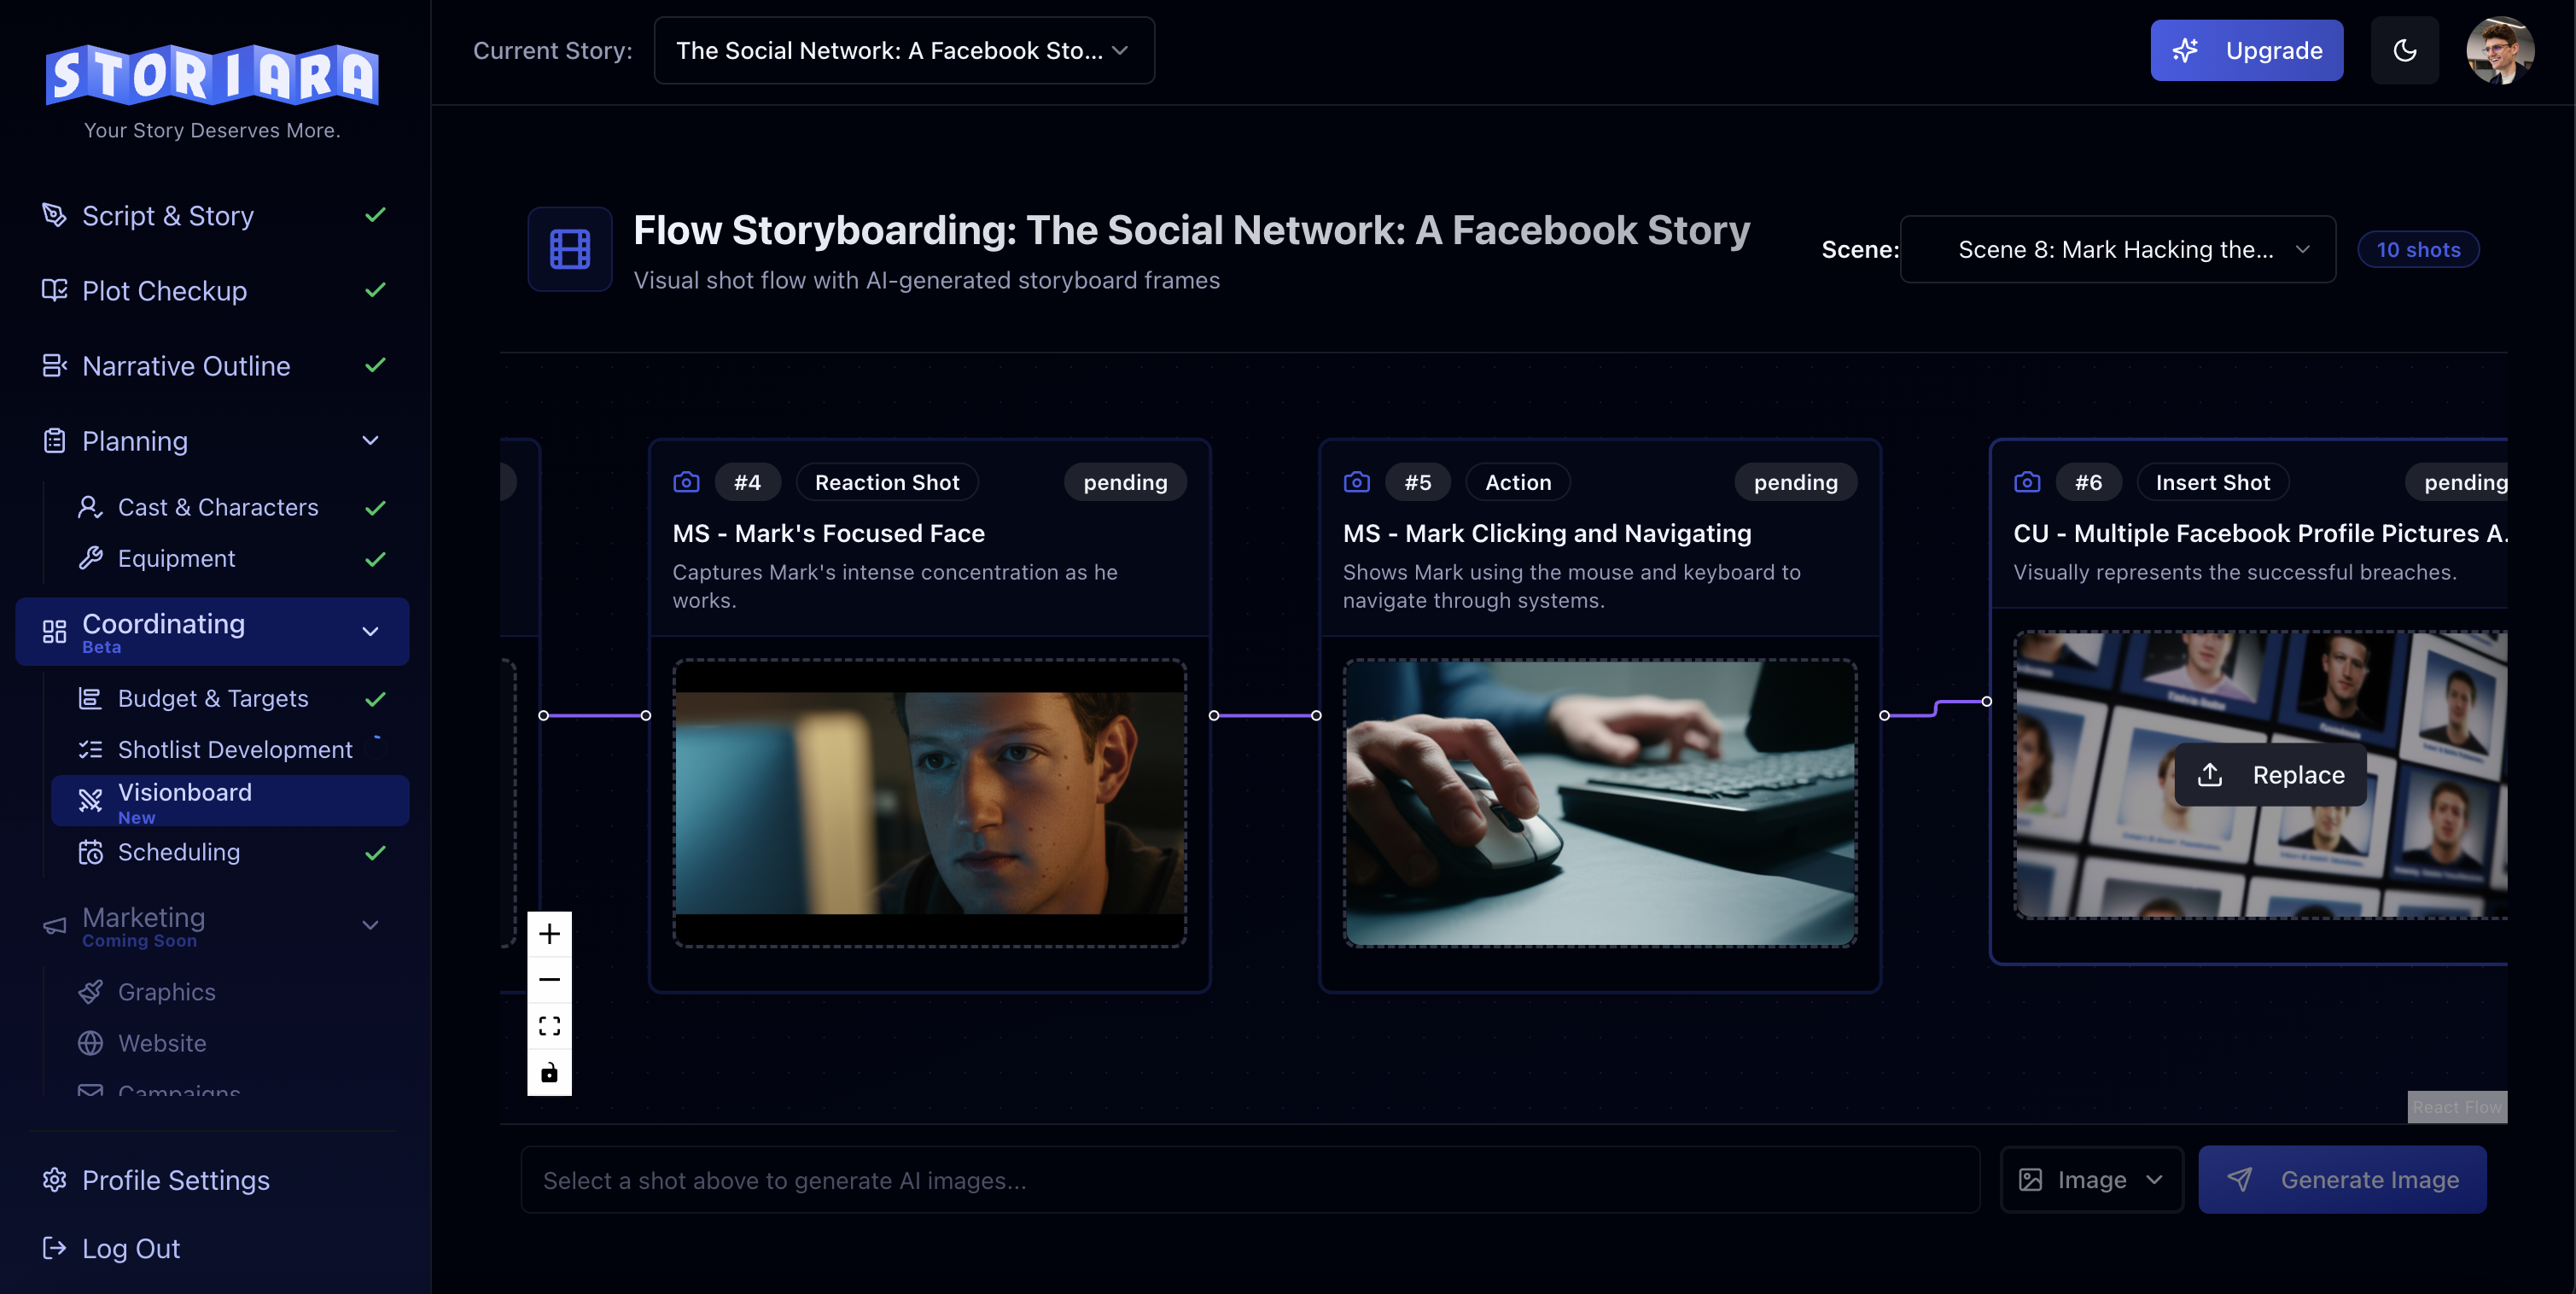Select Visionboard in sidebar

click(x=231, y=801)
